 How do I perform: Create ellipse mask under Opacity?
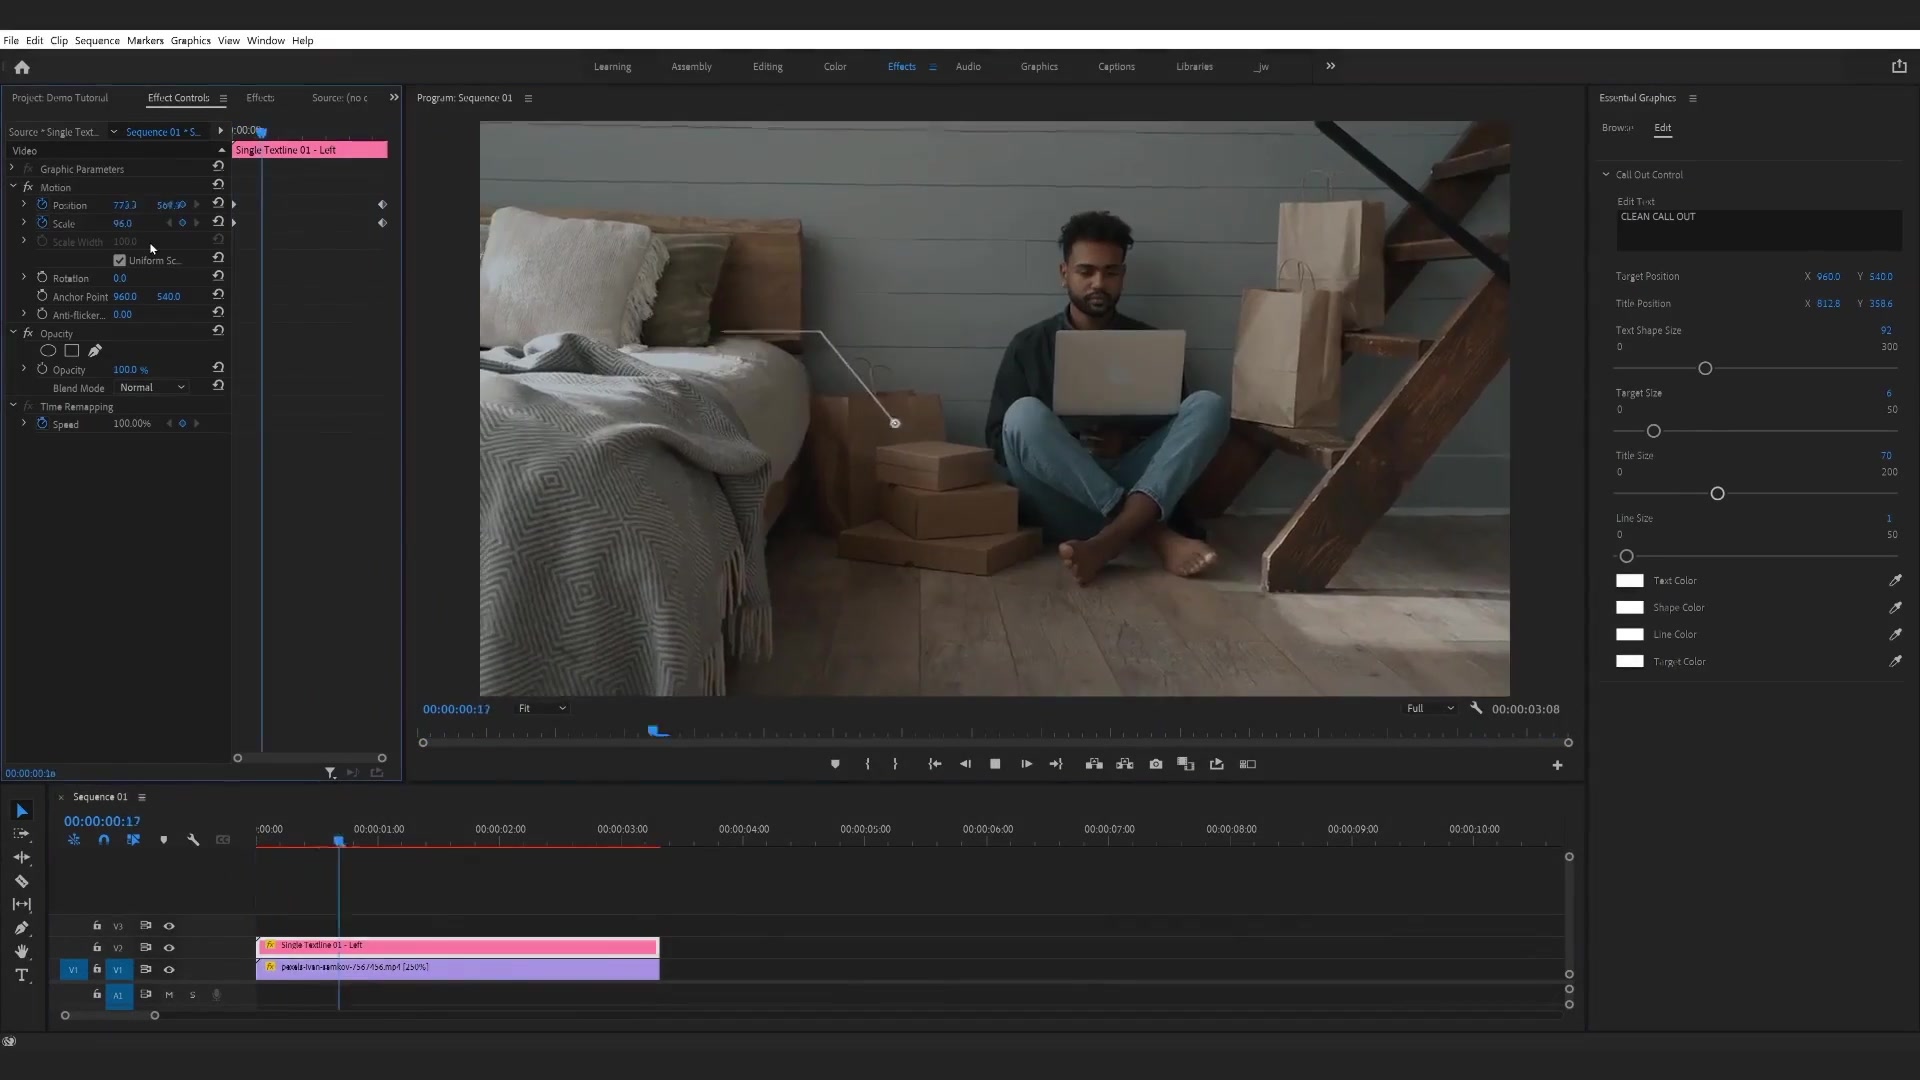pos(47,351)
